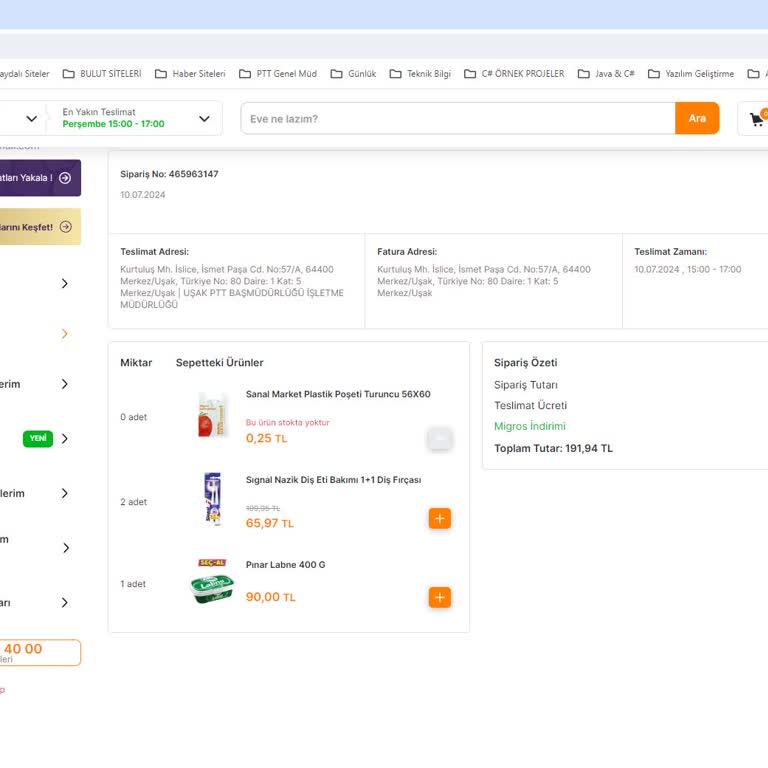Open the shopping cart icon
Viewport: 768px width, 768px height.
click(x=756, y=119)
